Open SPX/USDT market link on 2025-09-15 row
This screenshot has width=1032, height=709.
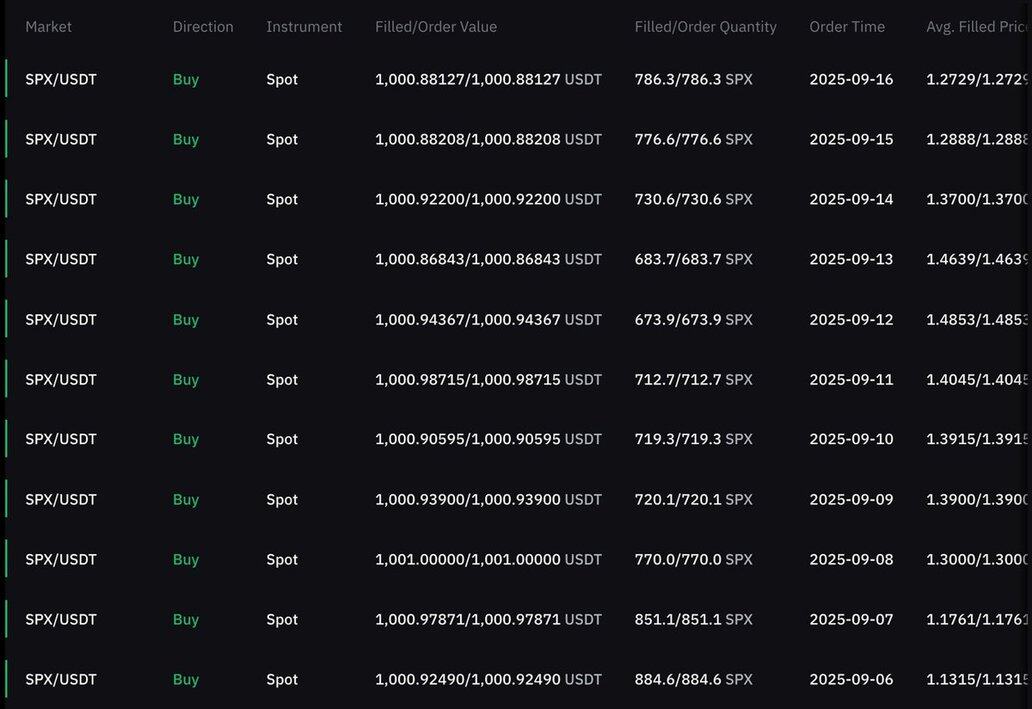coord(61,140)
